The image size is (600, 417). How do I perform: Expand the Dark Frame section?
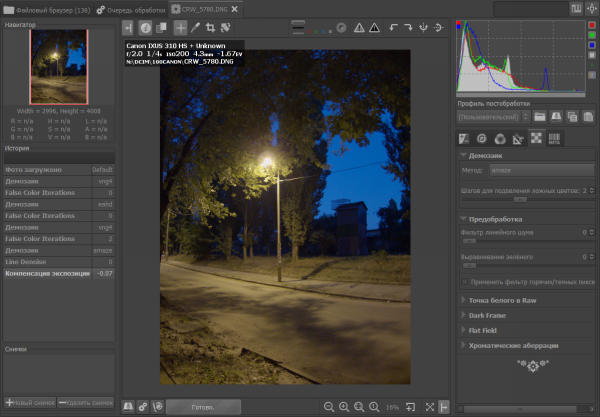463,315
